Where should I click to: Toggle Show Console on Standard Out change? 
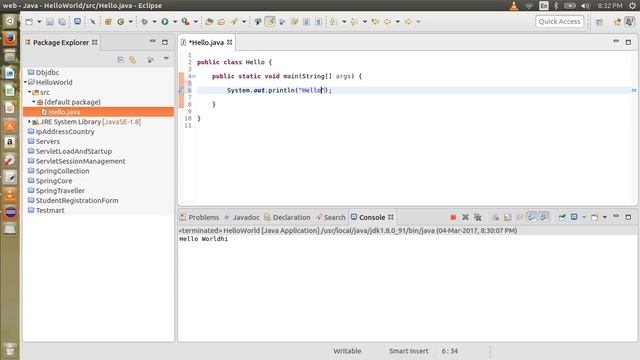[531, 217]
